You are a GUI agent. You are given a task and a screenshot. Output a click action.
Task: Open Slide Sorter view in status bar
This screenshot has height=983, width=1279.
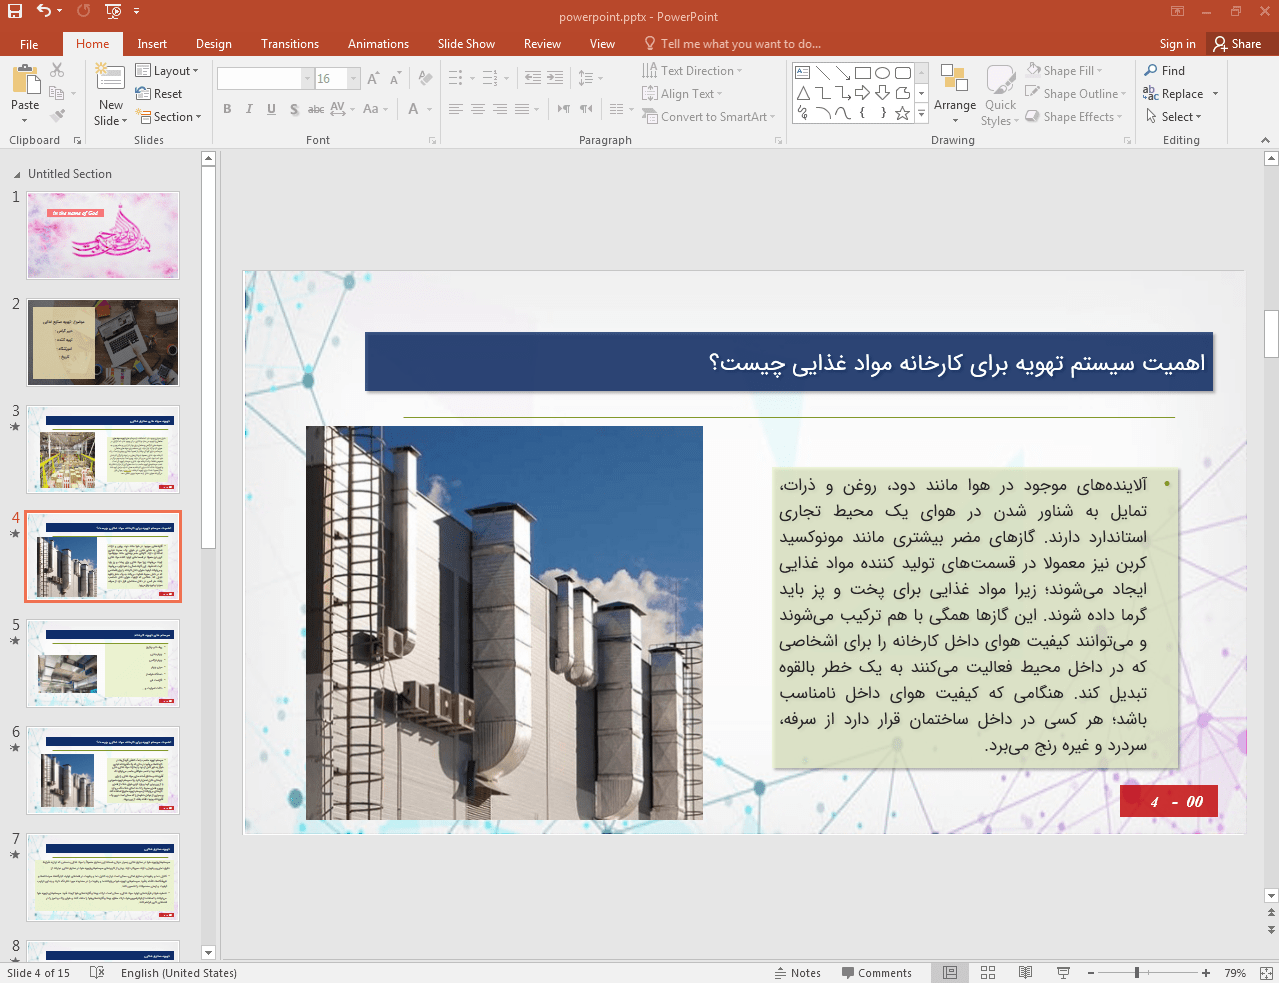coord(988,972)
